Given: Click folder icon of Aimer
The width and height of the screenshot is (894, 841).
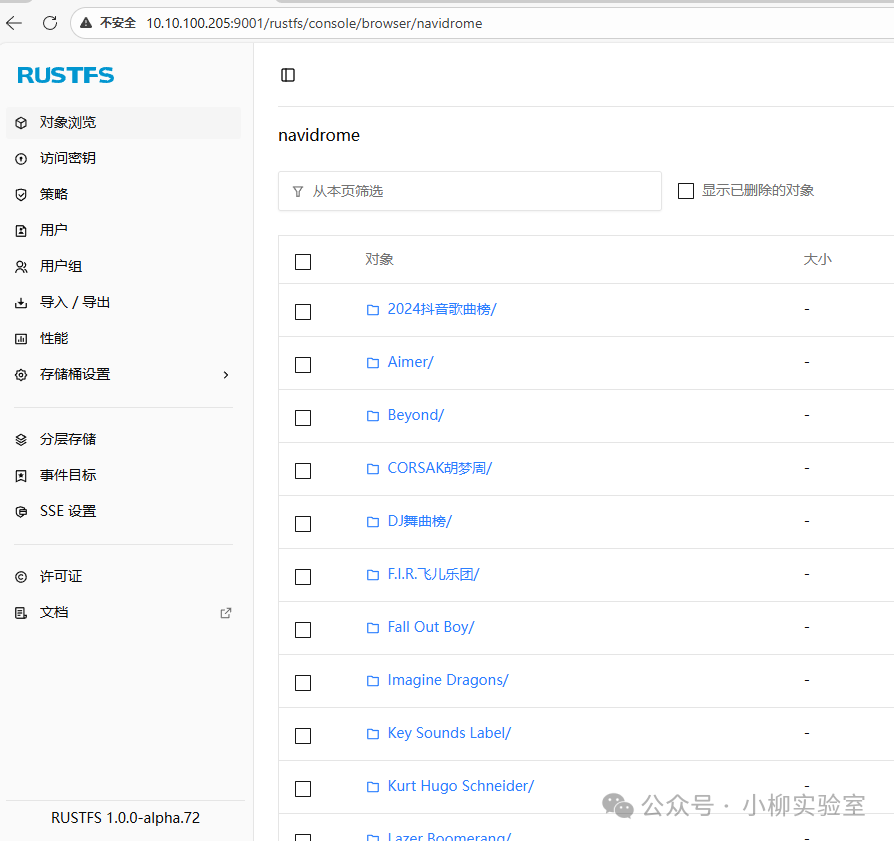Looking at the screenshot, I should 373,363.
